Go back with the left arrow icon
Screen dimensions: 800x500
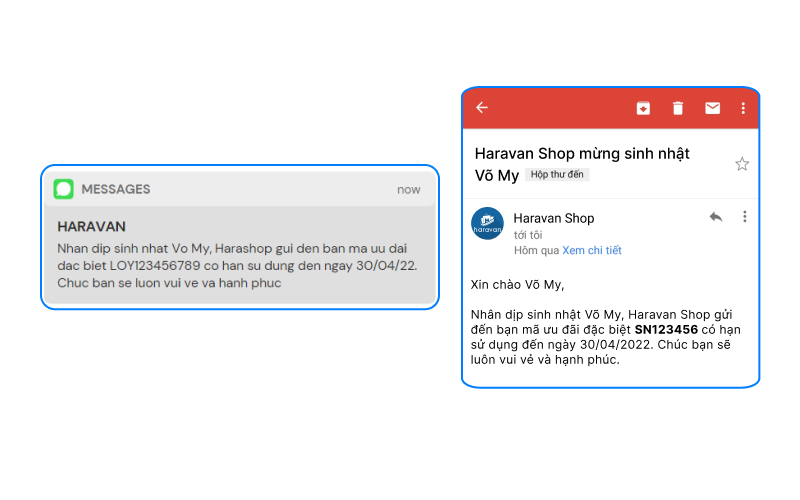pyautogui.click(x=482, y=108)
